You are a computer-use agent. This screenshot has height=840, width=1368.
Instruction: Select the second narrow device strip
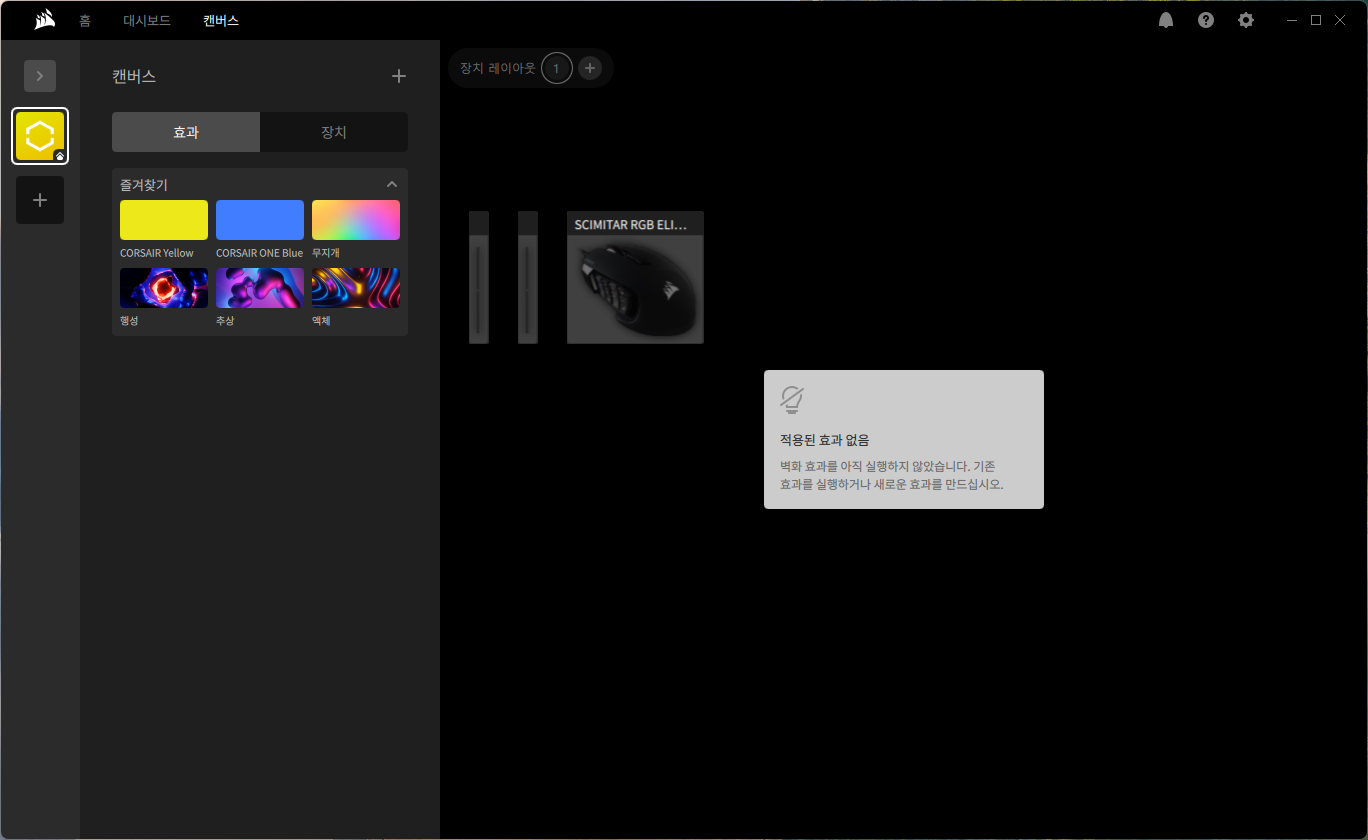point(528,277)
